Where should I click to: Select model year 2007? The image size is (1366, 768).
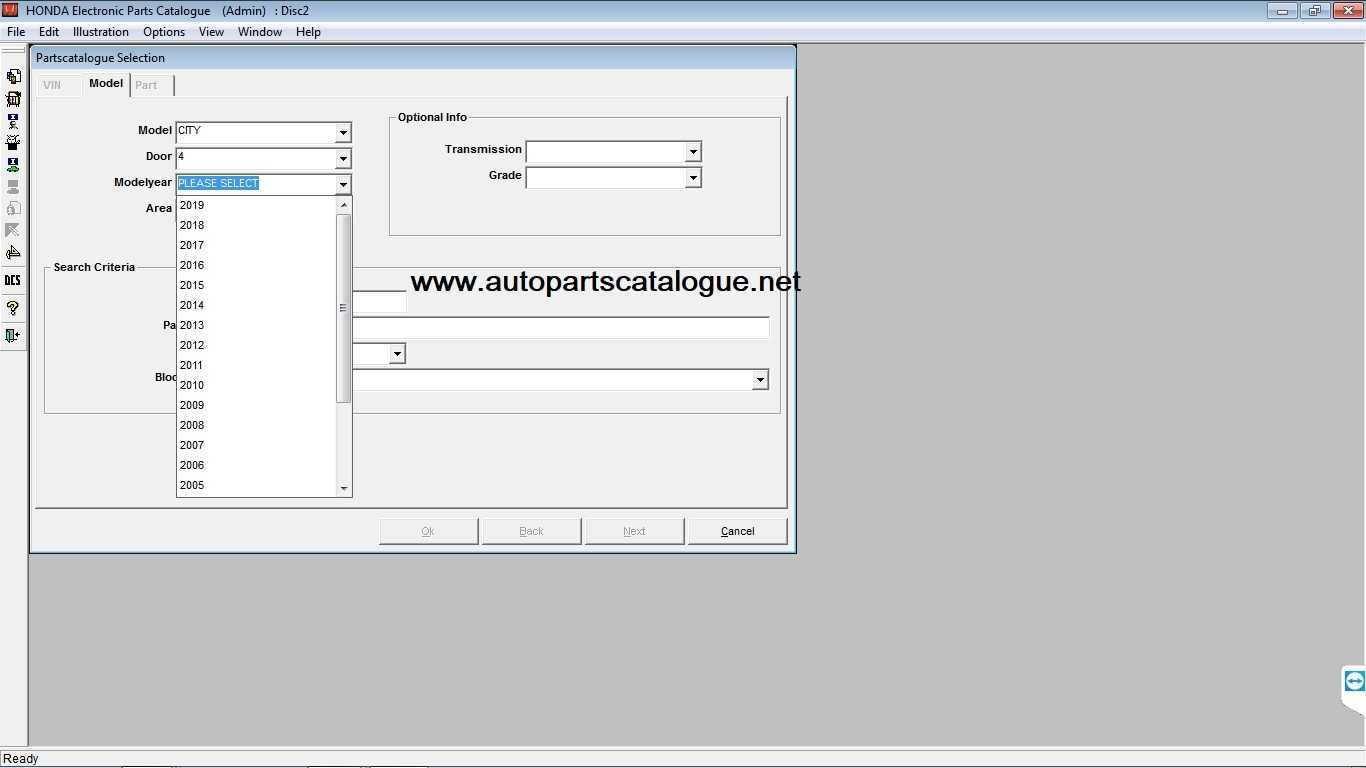point(257,445)
